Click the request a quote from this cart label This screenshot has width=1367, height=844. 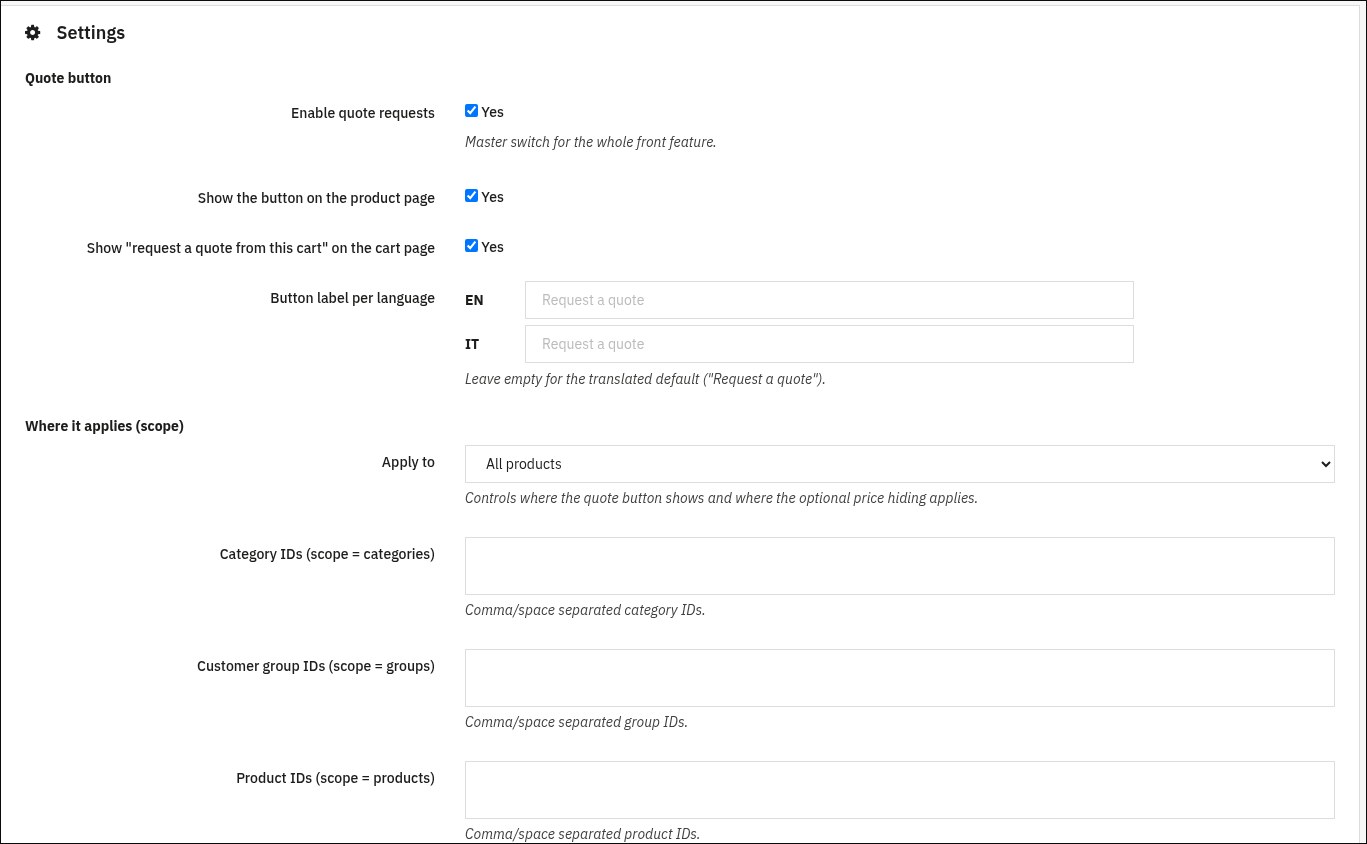261,248
